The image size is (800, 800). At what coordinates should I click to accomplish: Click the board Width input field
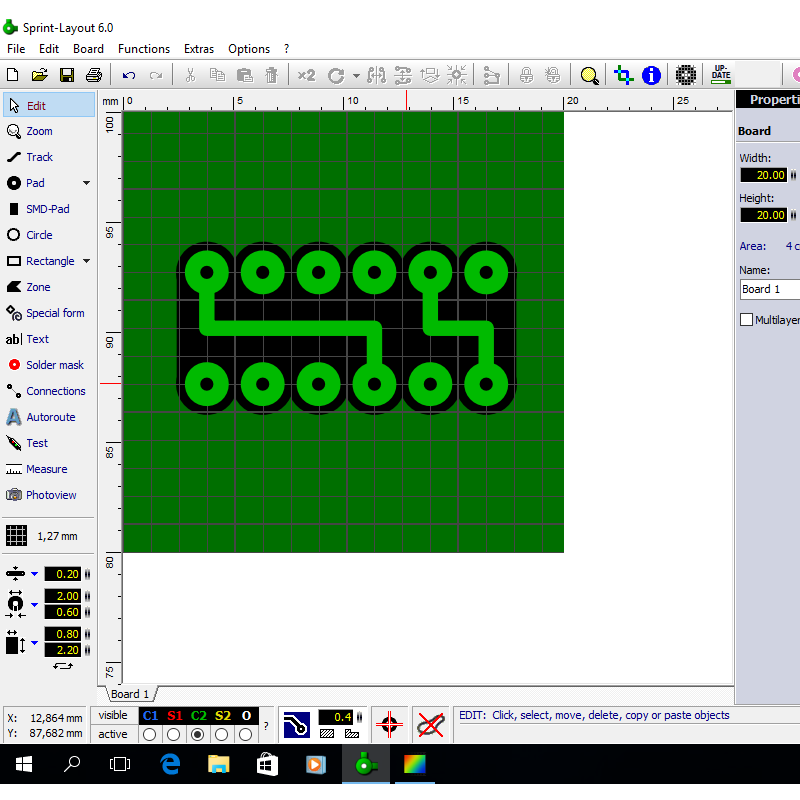763,175
